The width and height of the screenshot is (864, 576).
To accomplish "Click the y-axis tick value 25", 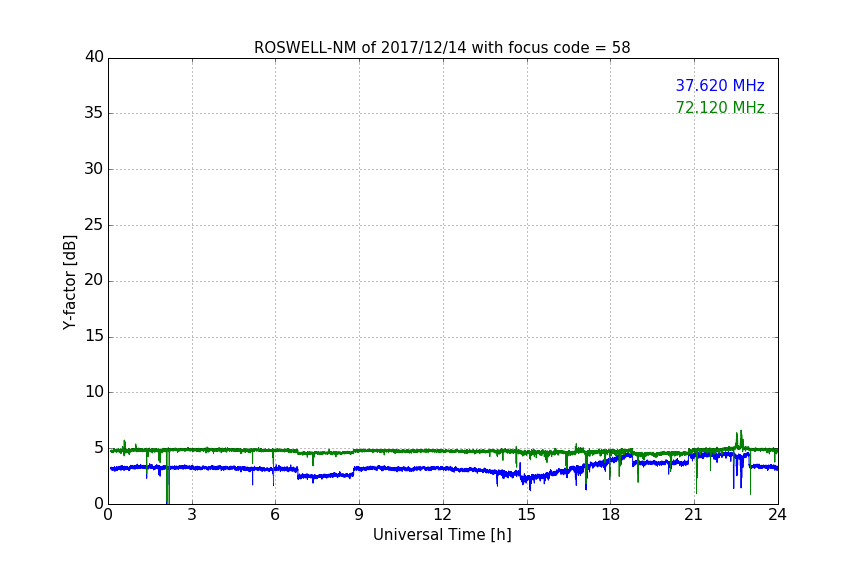I will [x=94, y=224].
